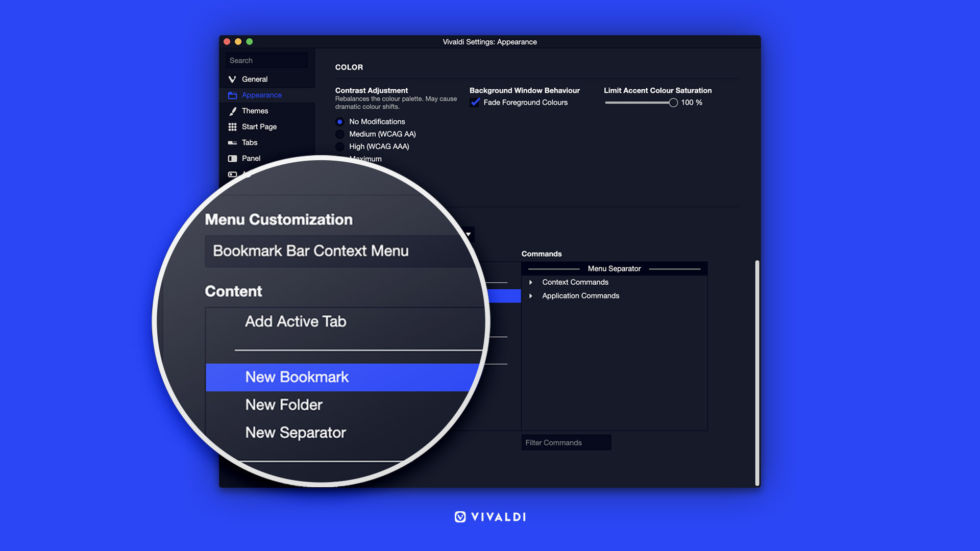Viewport: 980px width, 551px height.
Task: Expand Context Commands tree item
Action: pos(531,282)
